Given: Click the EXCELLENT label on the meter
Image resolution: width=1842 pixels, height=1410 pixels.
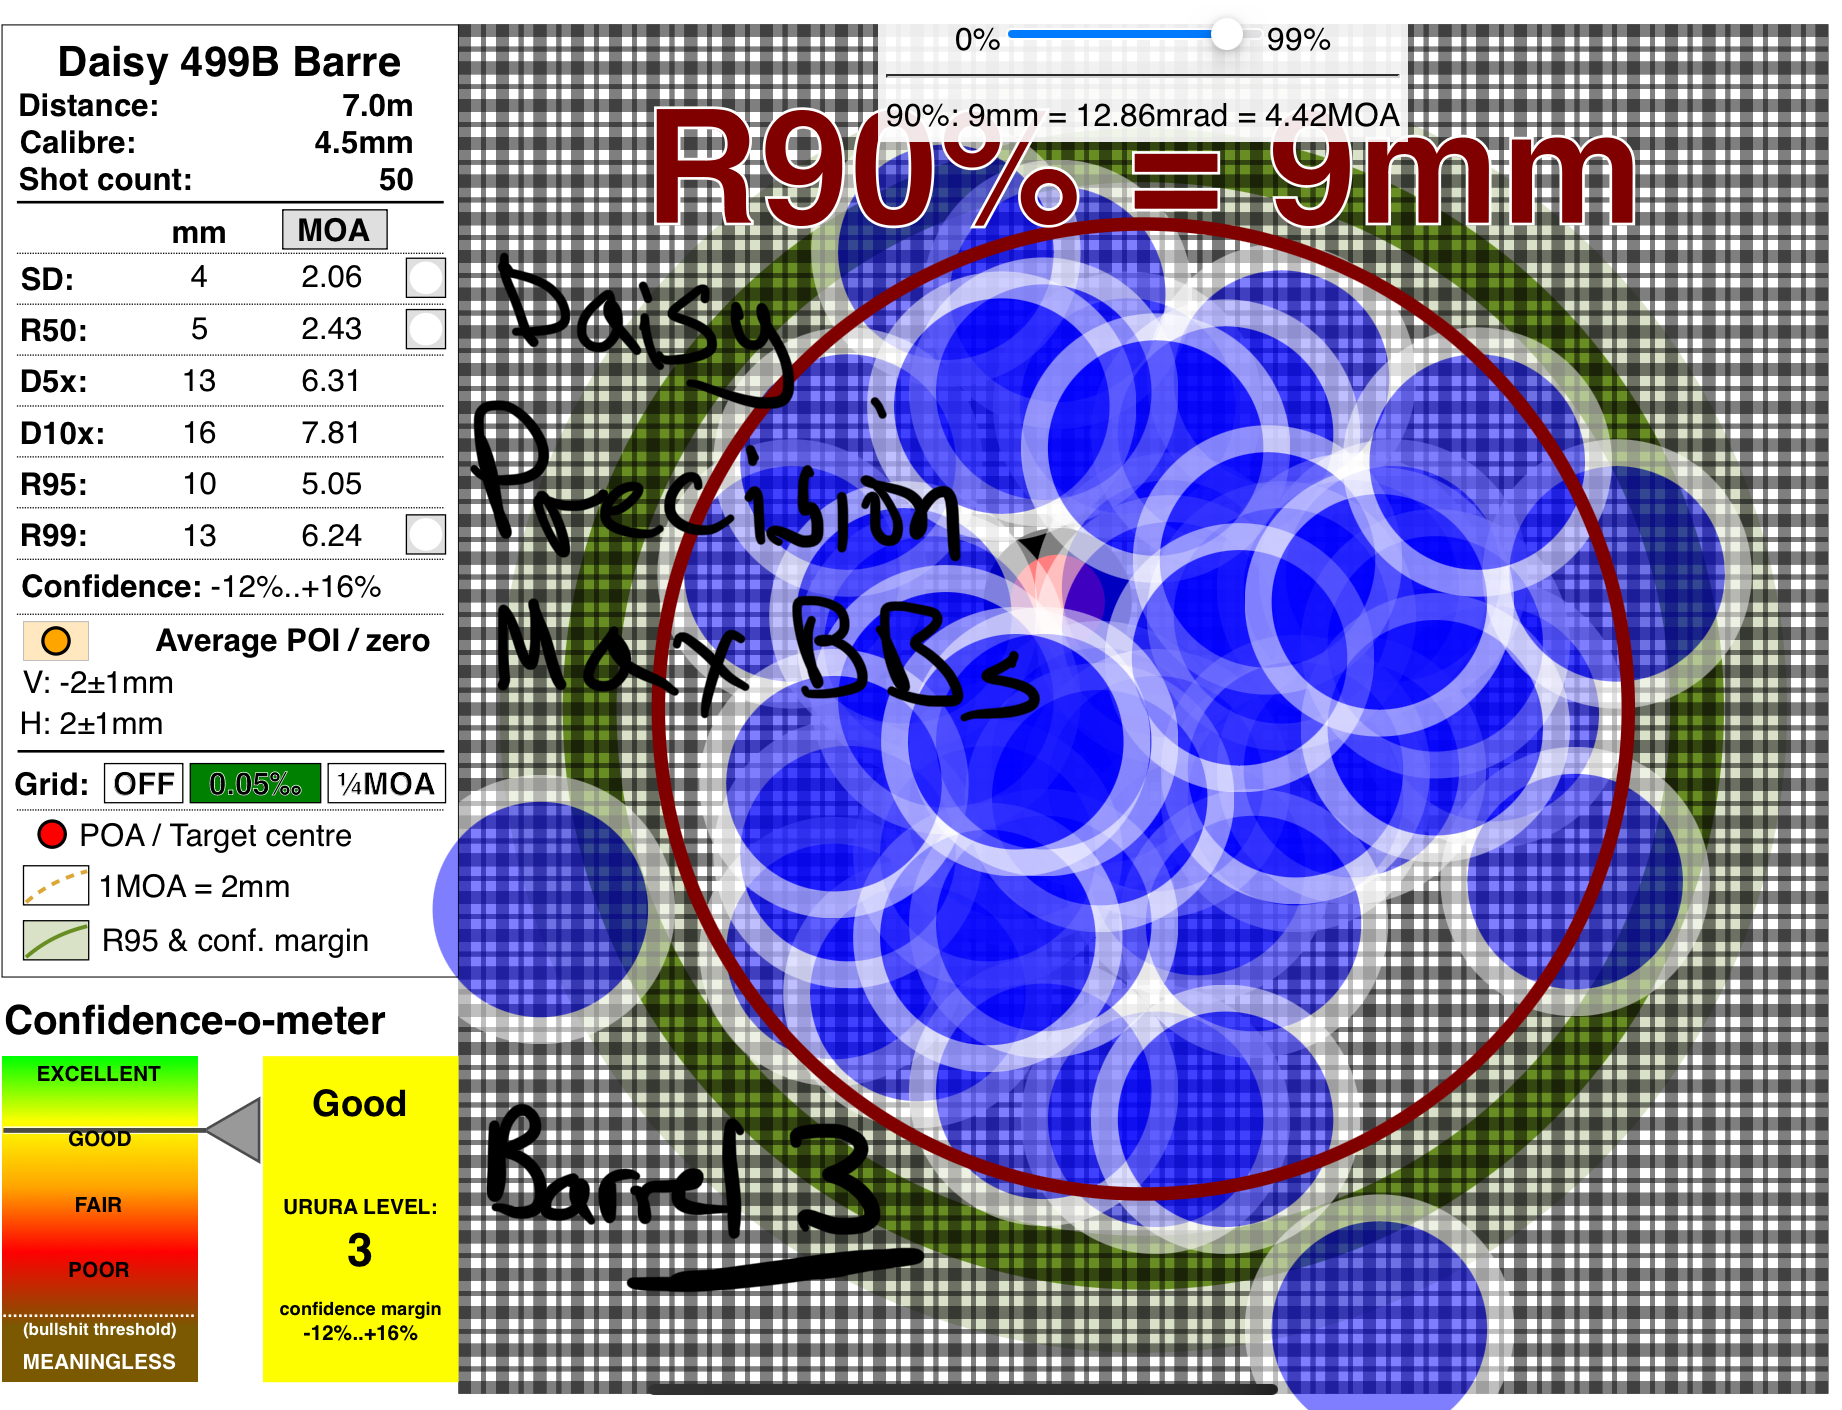Looking at the screenshot, I should click(x=98, y=1074).
